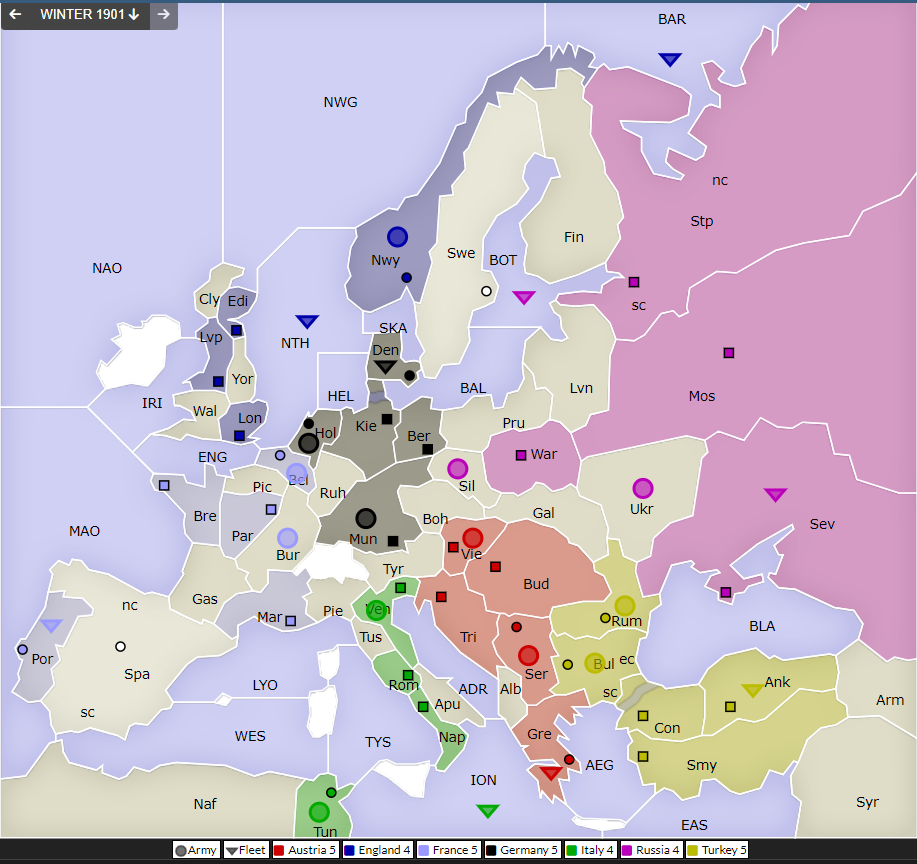Click the Ber supply center square
The image size is (917, 864).
point(428,449)
